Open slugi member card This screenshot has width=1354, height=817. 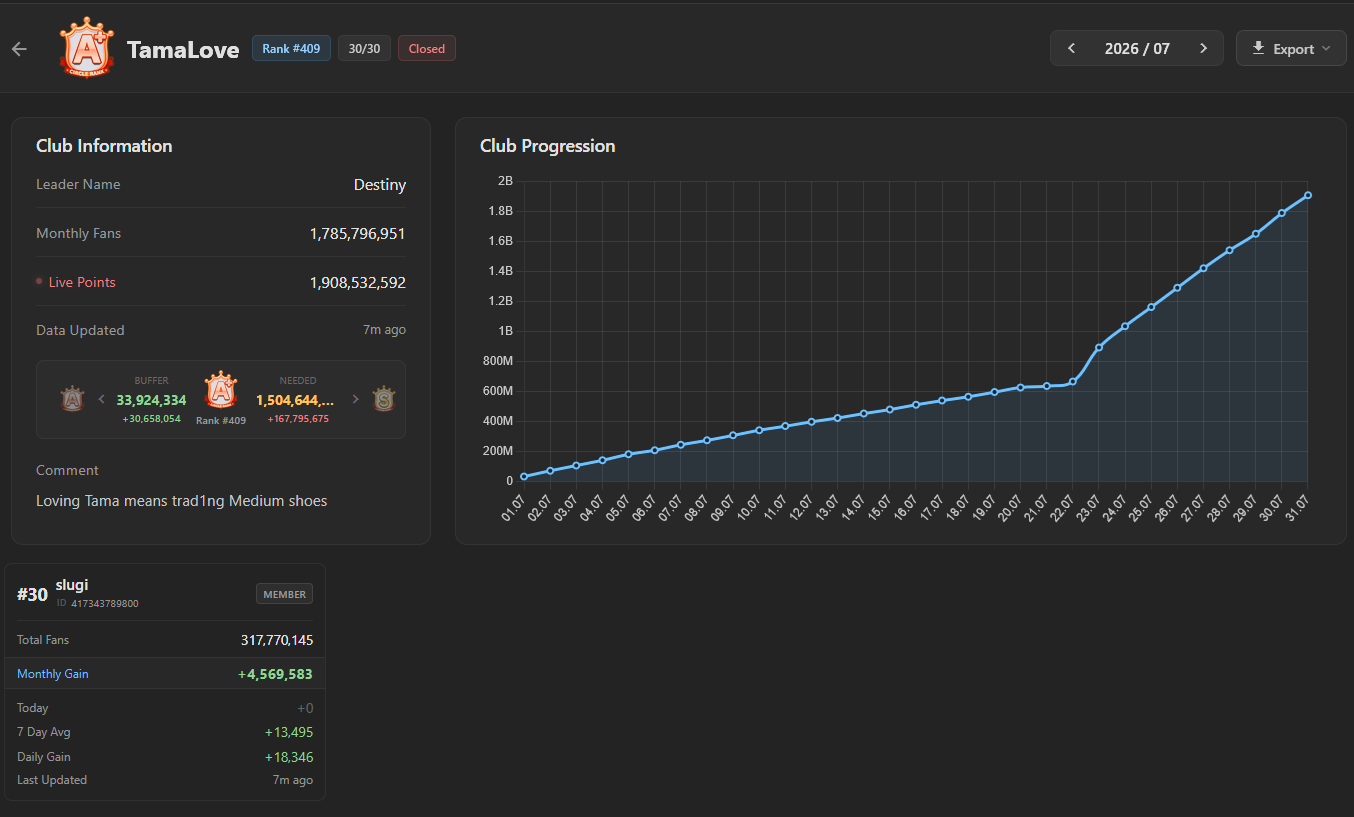165,682
